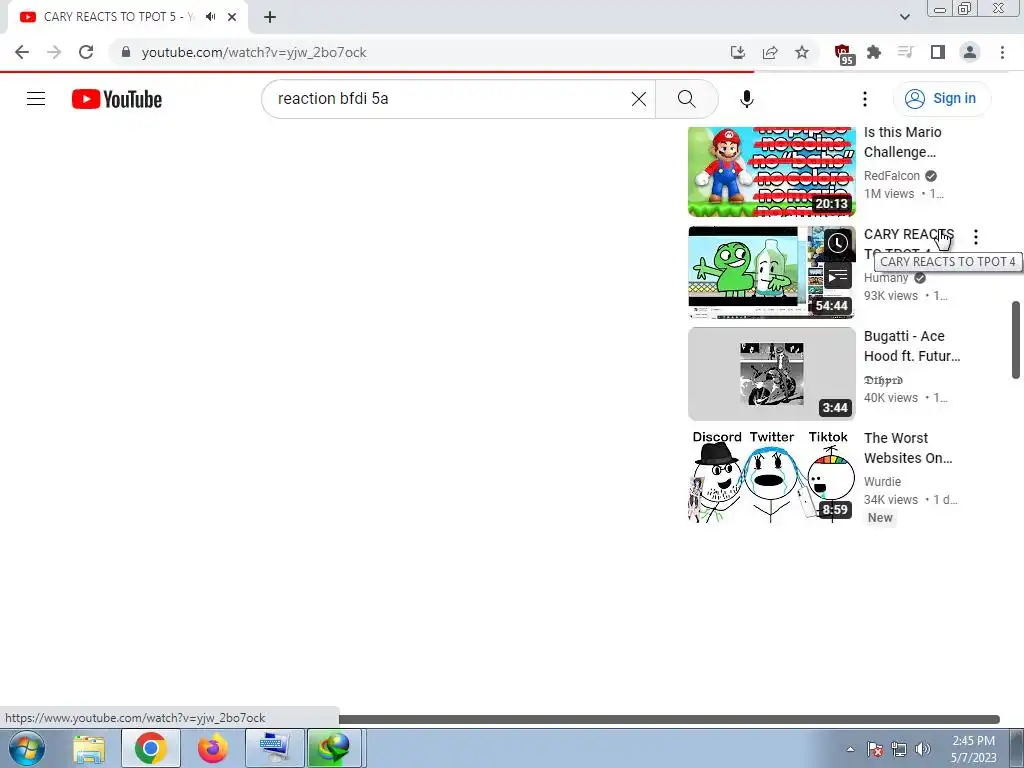Open the Chrome extensions puzzle icon
The image size is (1024, 768).
coord(874,52)
